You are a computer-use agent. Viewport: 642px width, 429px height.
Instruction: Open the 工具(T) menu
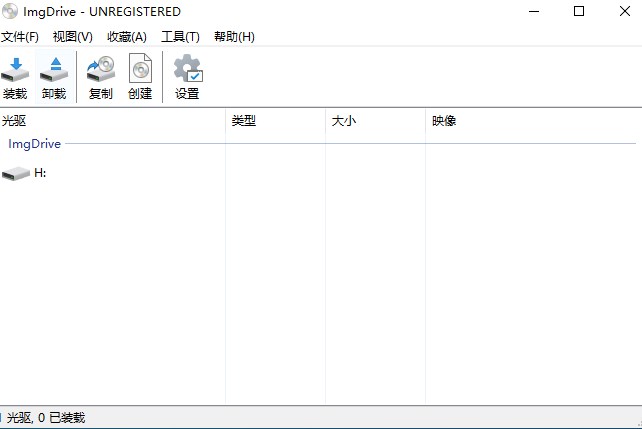click(181, 37)
